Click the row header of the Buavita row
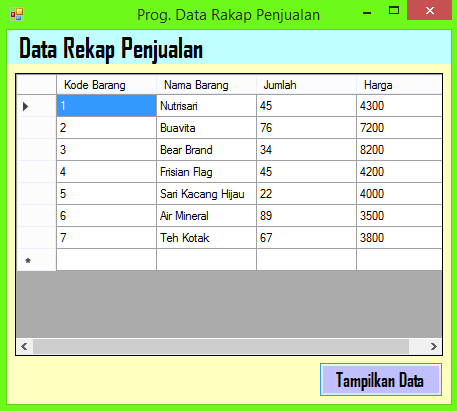Screen dimensions: 457x411 pyautogui.click(x=36, y=128)
